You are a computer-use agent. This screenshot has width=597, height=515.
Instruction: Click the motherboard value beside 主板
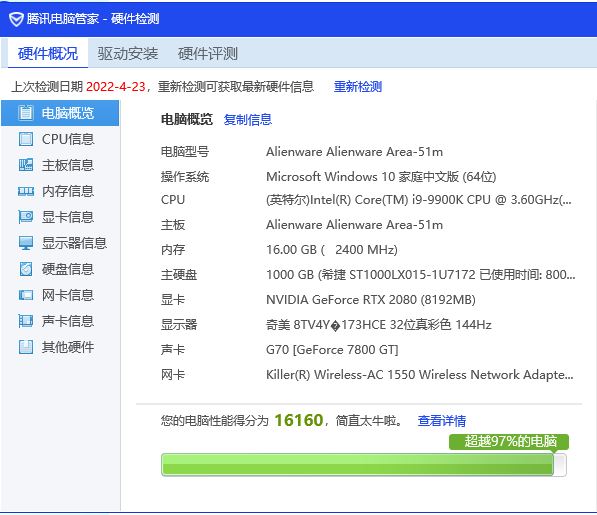[x=354, y=225]
